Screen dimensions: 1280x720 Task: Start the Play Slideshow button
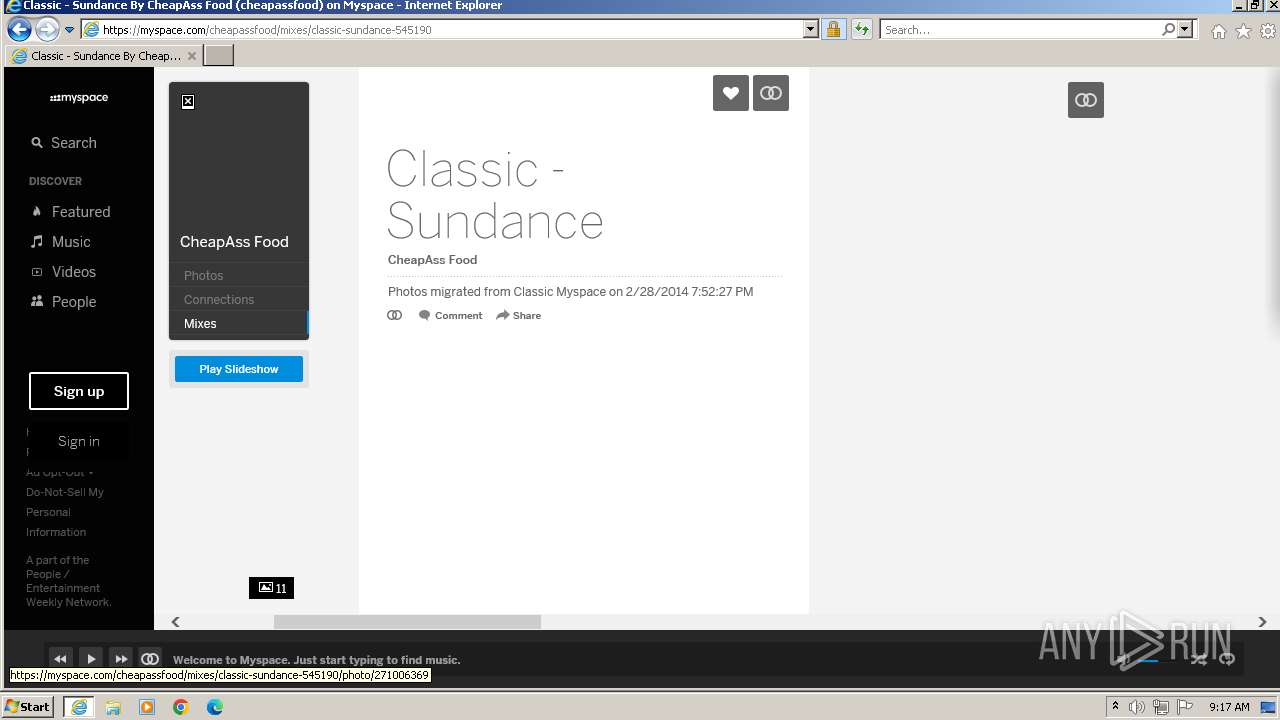click(x=239, y=369)
